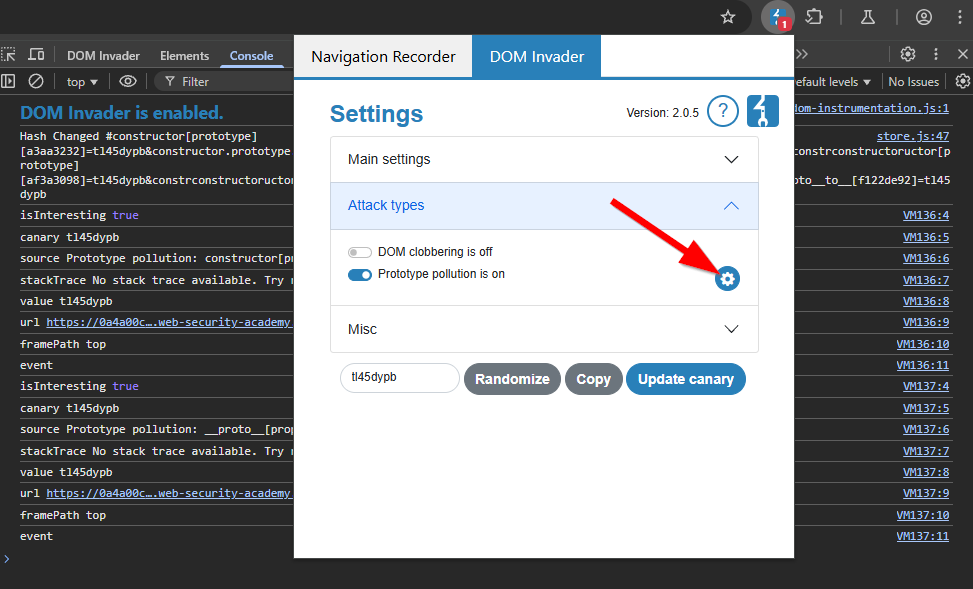Open url link beside VM137:9
This screenshot has height=589, width=973.
click(169, 493)
